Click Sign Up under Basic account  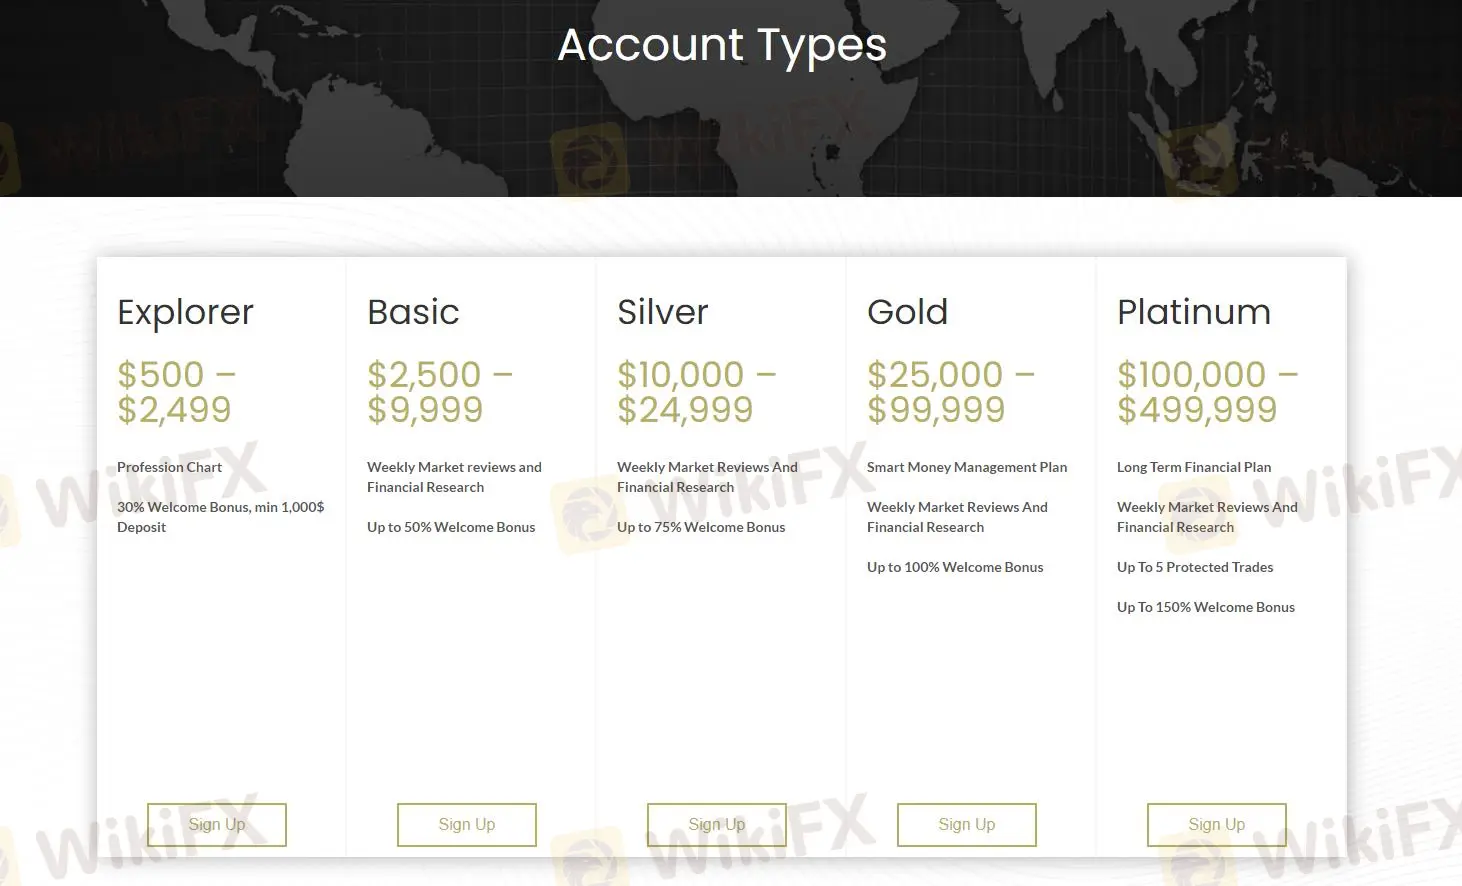[467, 825]
